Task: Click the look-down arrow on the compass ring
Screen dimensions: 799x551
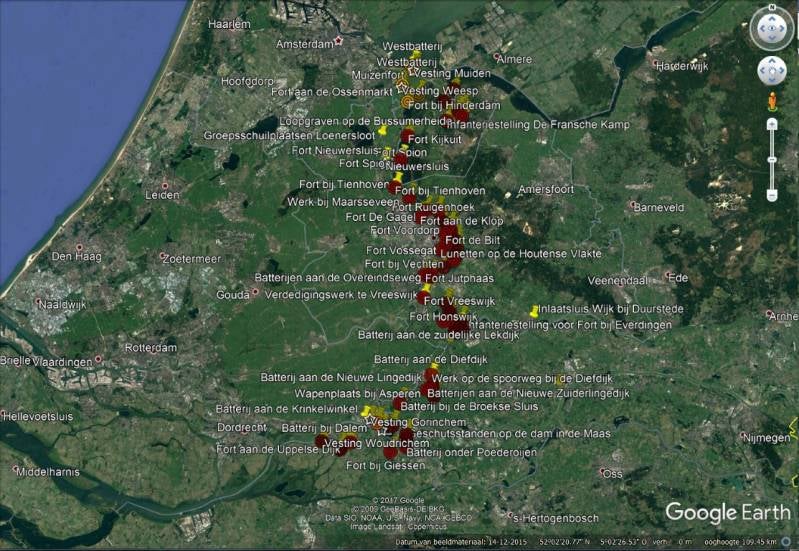Action: point(772,38)
